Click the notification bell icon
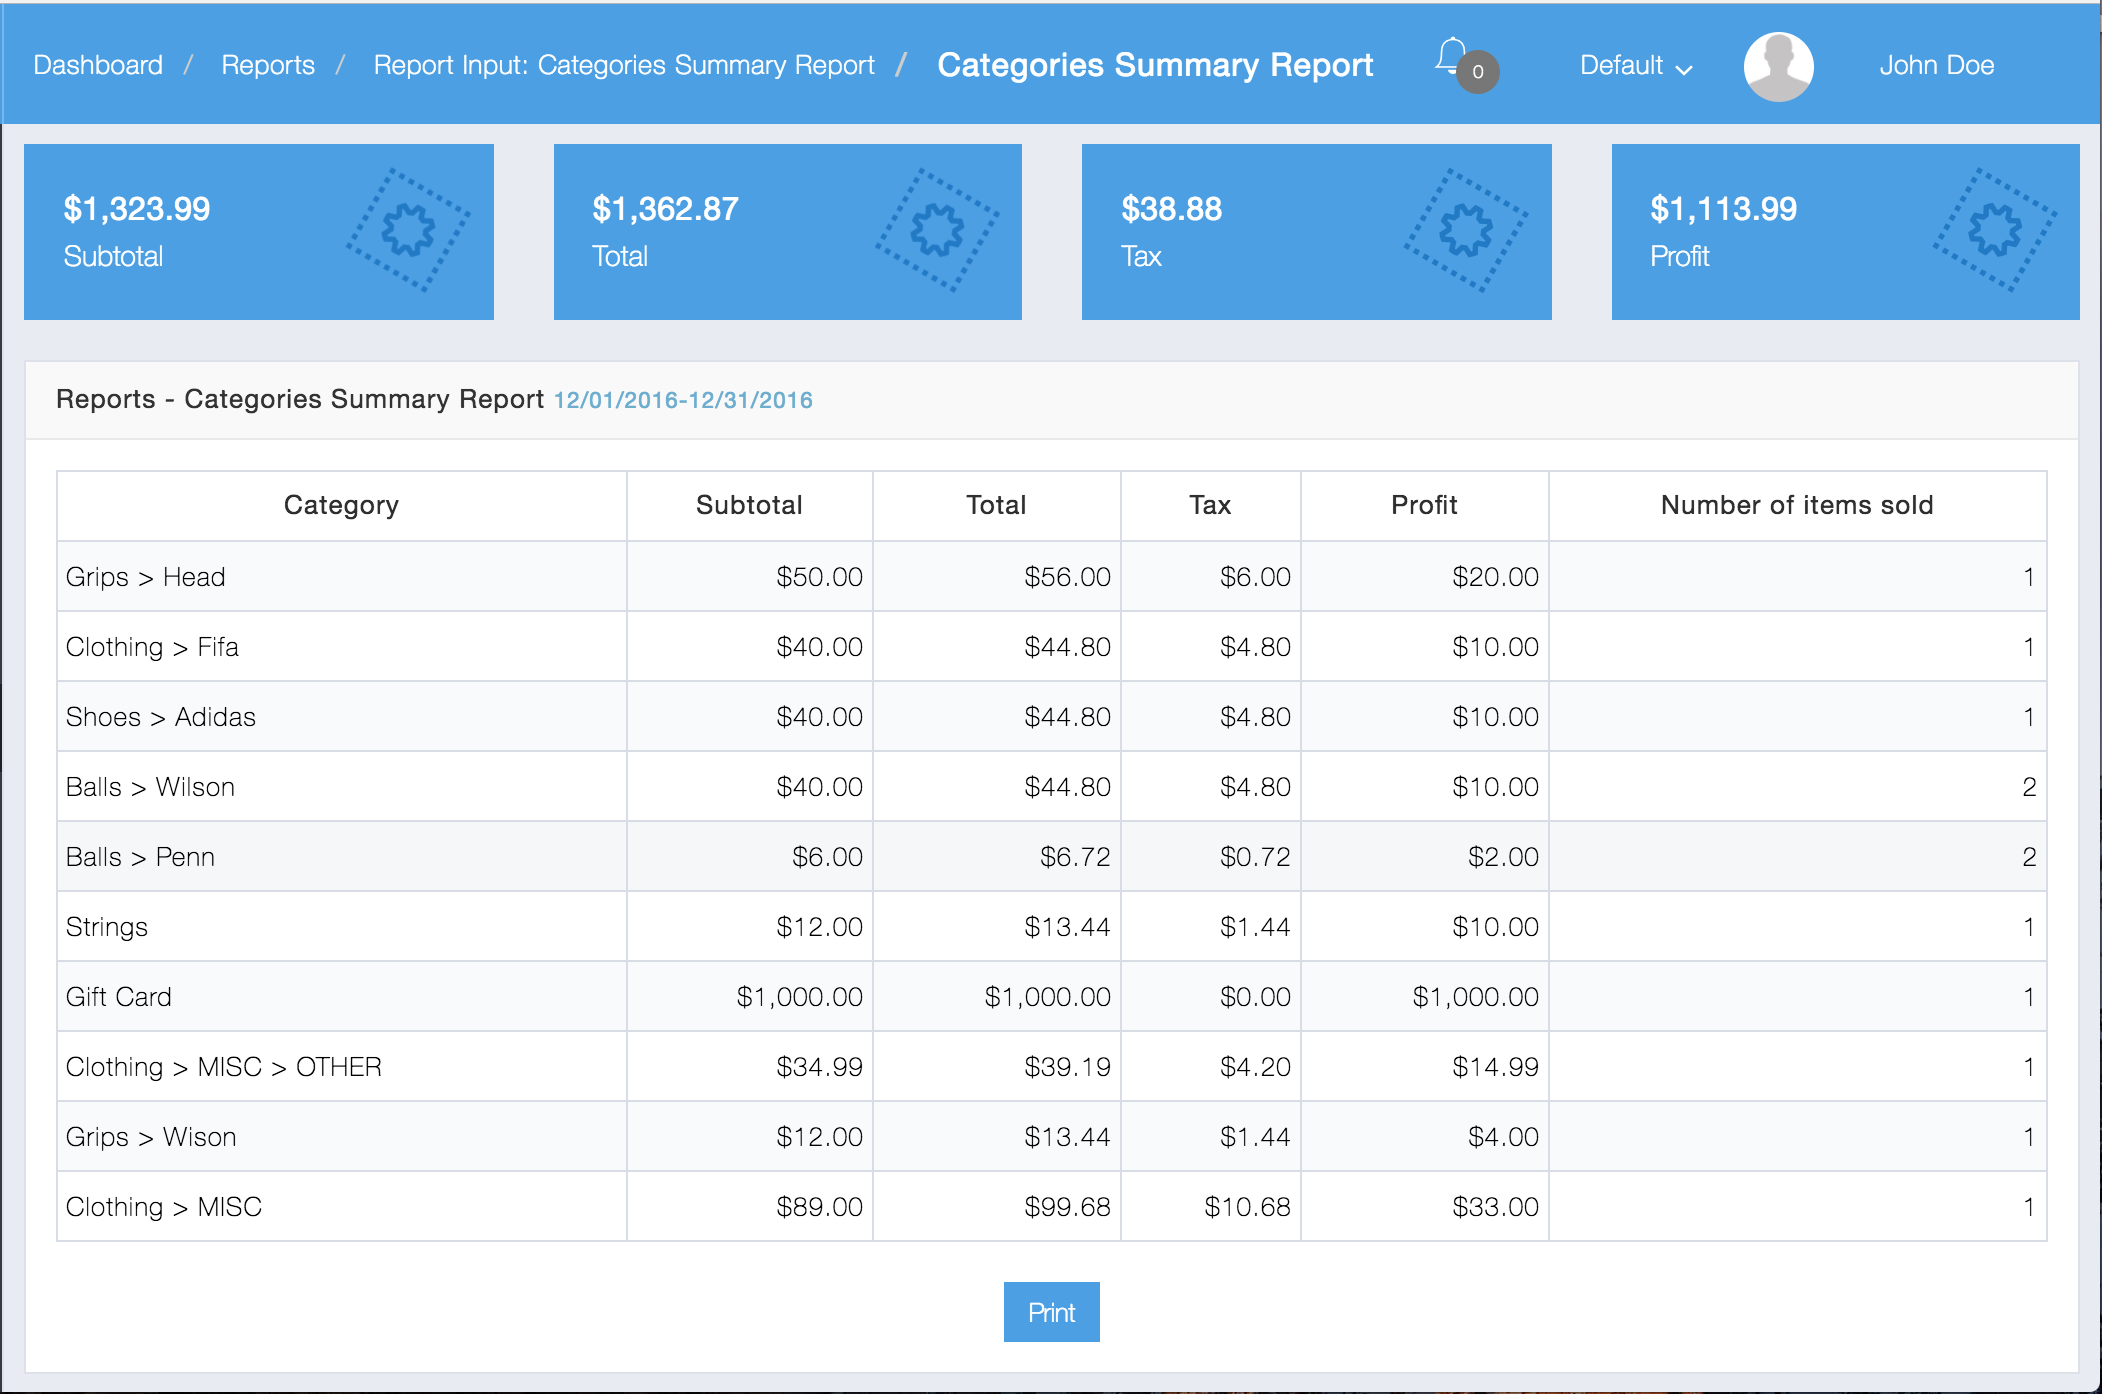 (1449, 56)
